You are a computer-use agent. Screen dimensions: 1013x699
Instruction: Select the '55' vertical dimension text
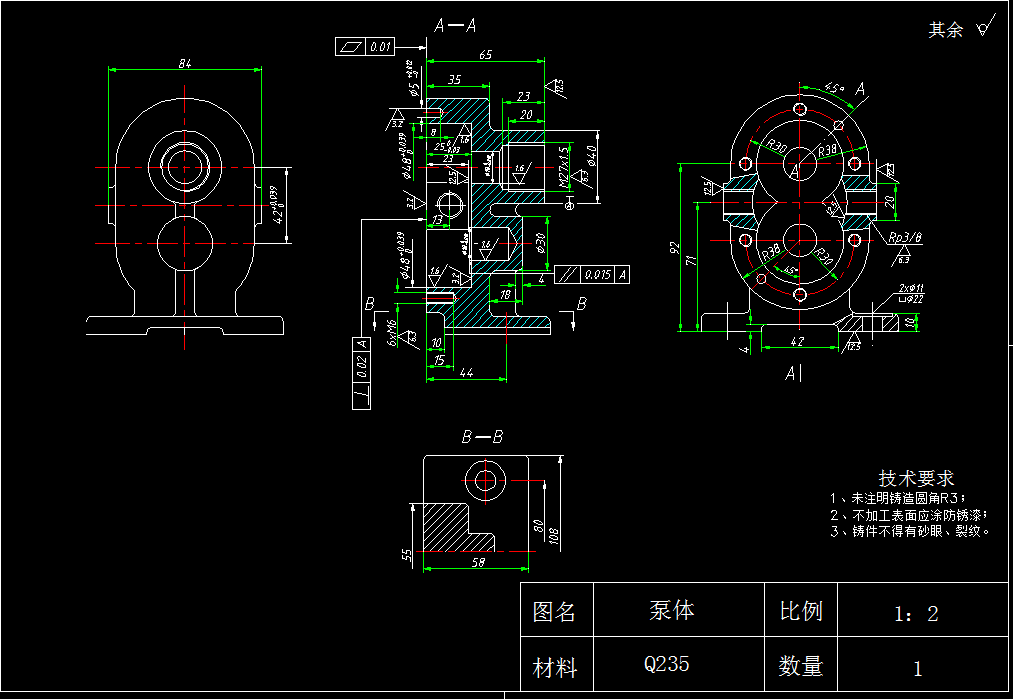tap(406, 554)
